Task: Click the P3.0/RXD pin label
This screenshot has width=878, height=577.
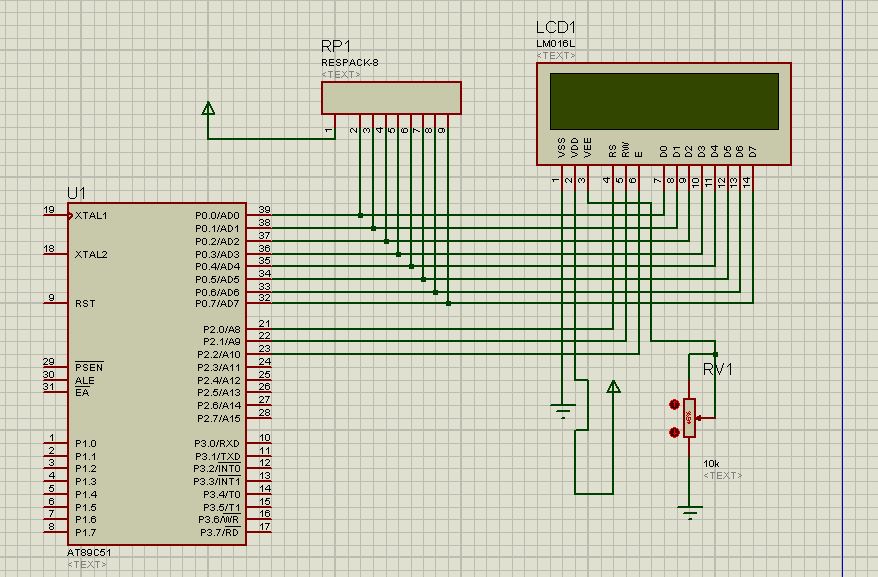Action: coord(217,444)
